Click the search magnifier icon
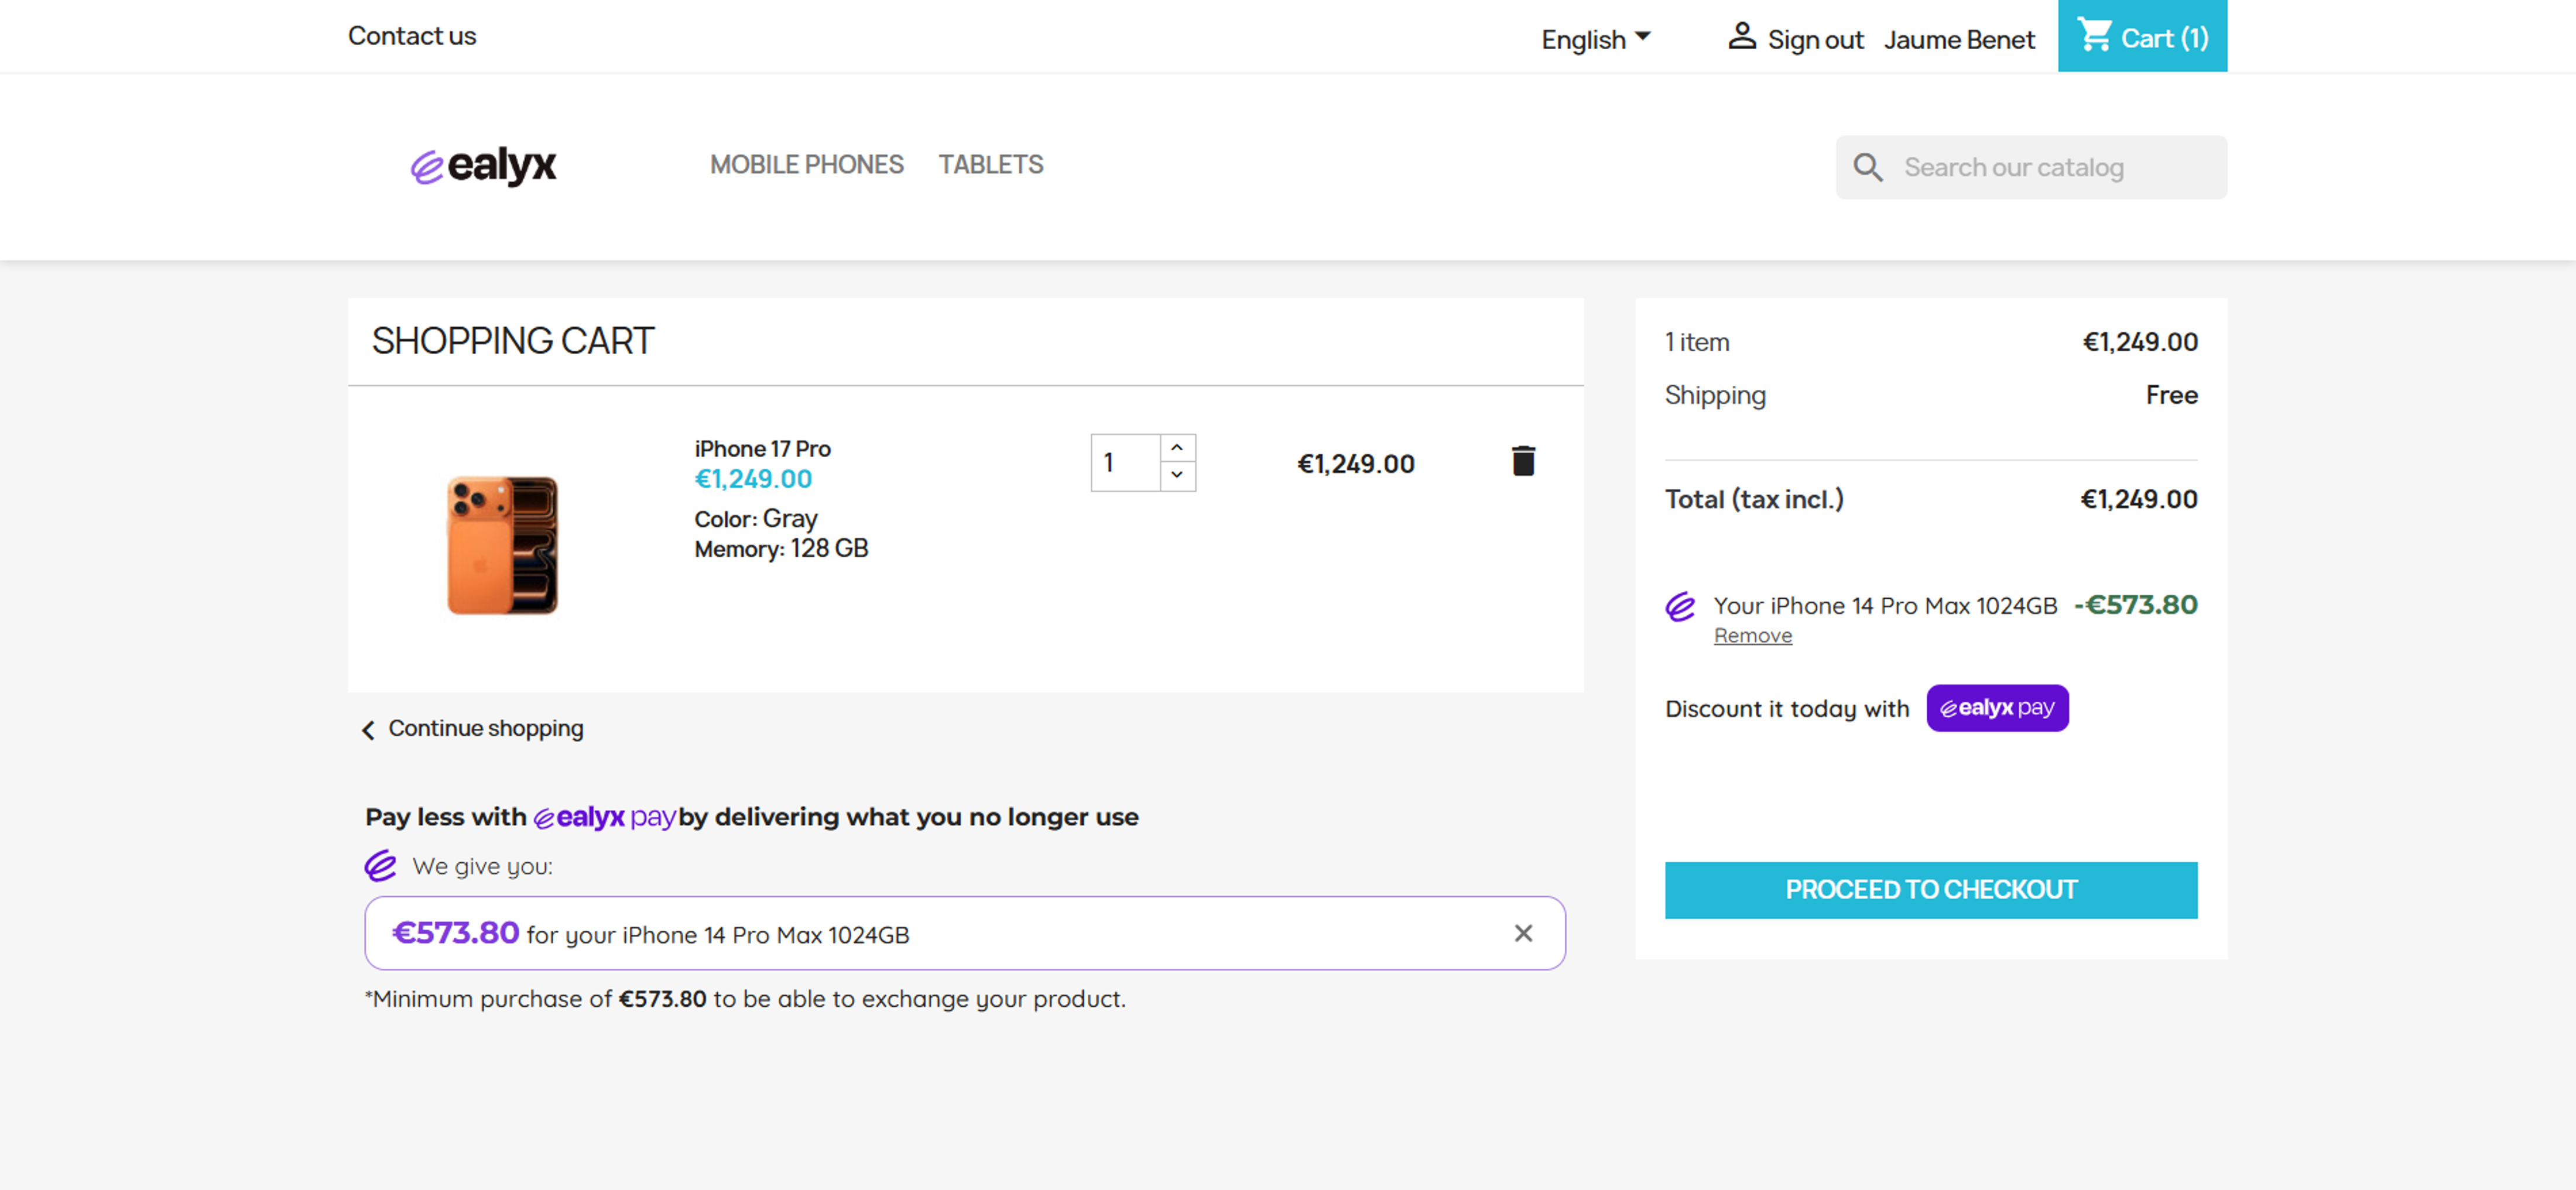The height and width of the screenshot is (1190, 2576). click(x=1867, y=167)
